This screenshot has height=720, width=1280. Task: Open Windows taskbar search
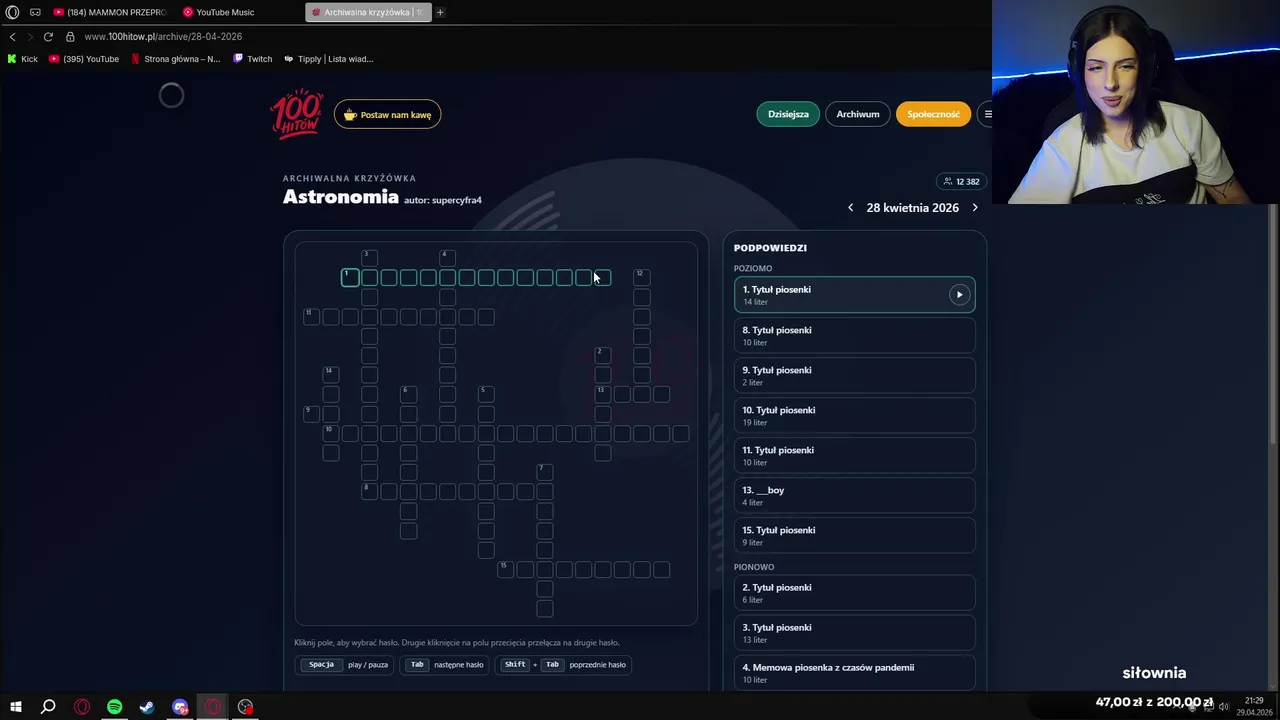[x=48, y=707]
